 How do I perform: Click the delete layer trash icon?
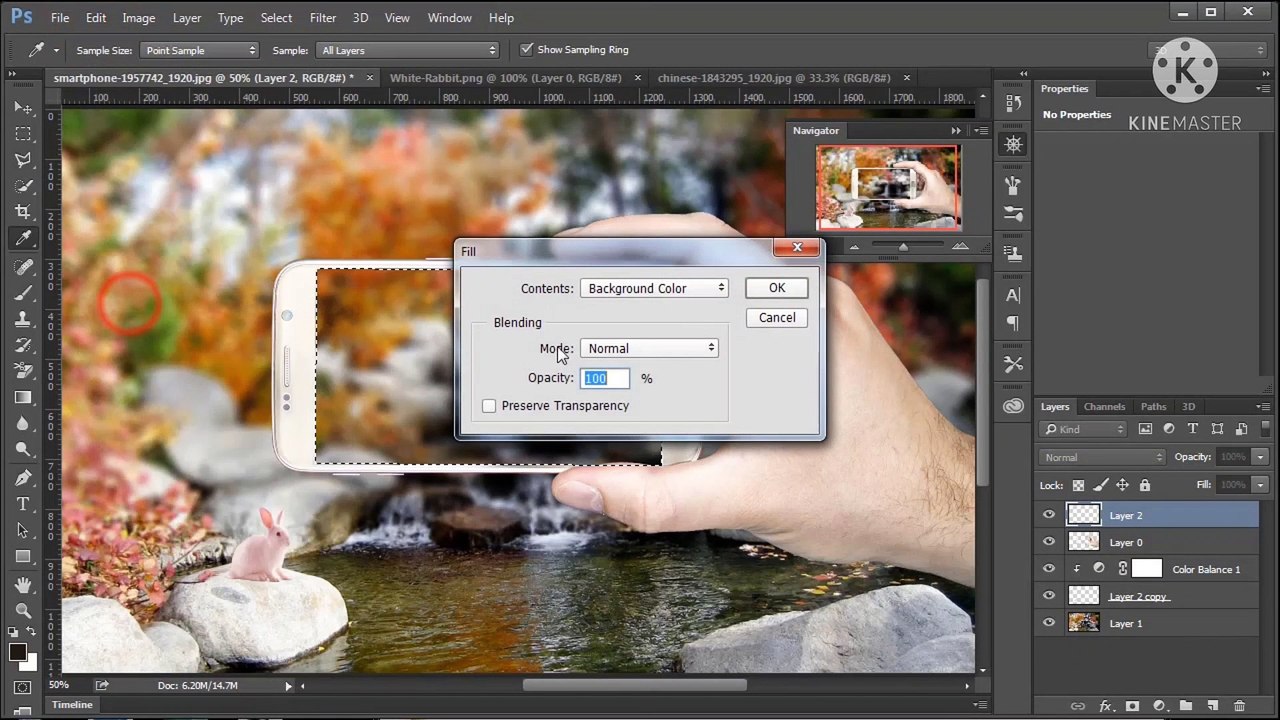[1239, 706]
